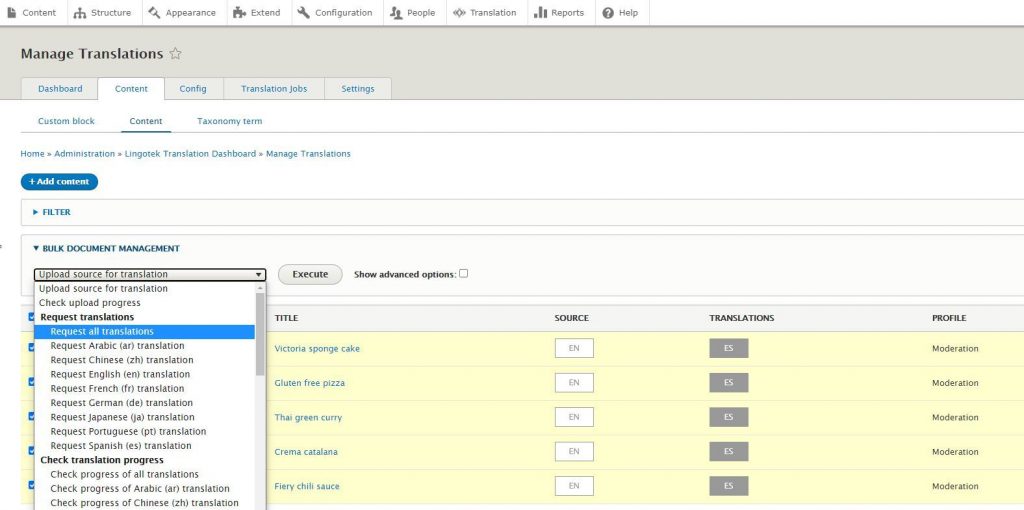Enable the Show advanced options checkbox
Screen dimensions: 1024x510
click(x=463, y=274)
